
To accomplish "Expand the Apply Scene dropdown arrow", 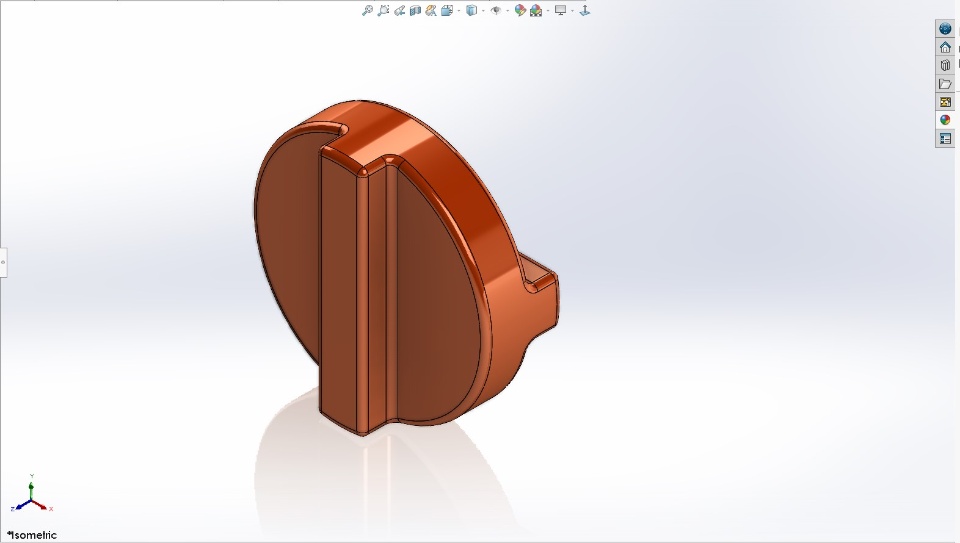I will pyautogui.click(x=547, y=10).
